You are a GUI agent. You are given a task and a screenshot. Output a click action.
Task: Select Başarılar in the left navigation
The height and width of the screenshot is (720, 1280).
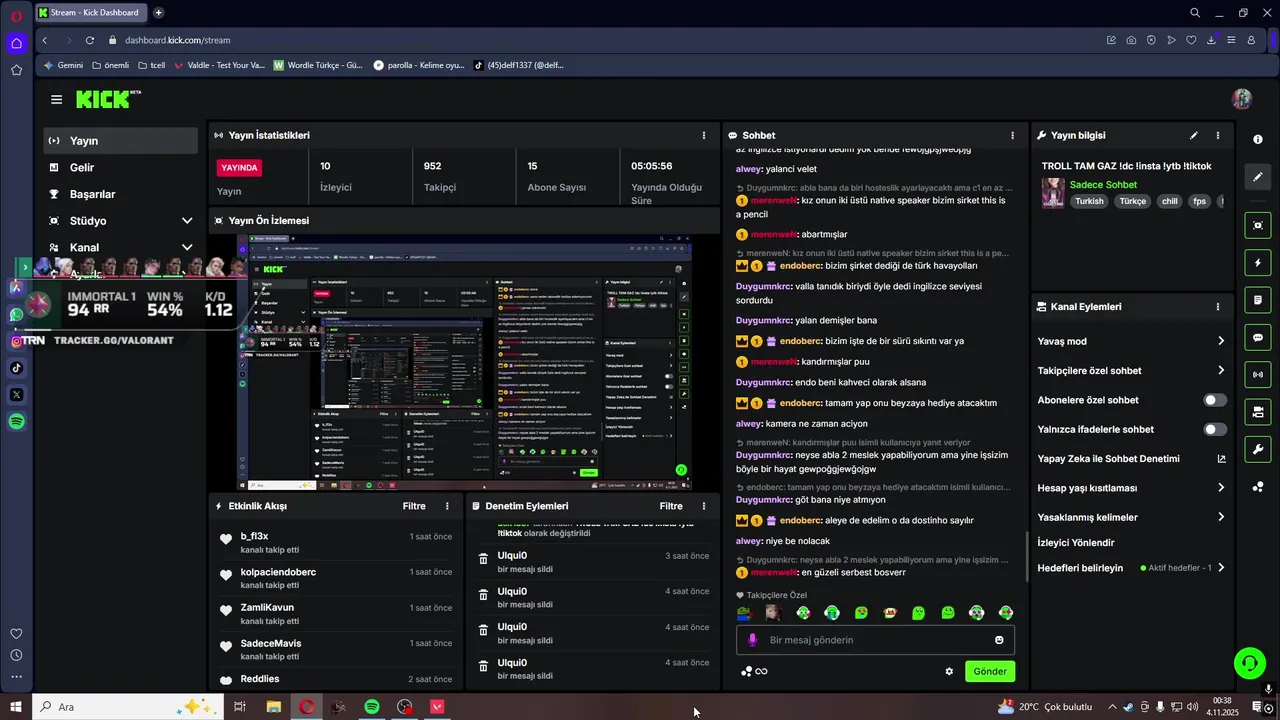coord(121,194)
